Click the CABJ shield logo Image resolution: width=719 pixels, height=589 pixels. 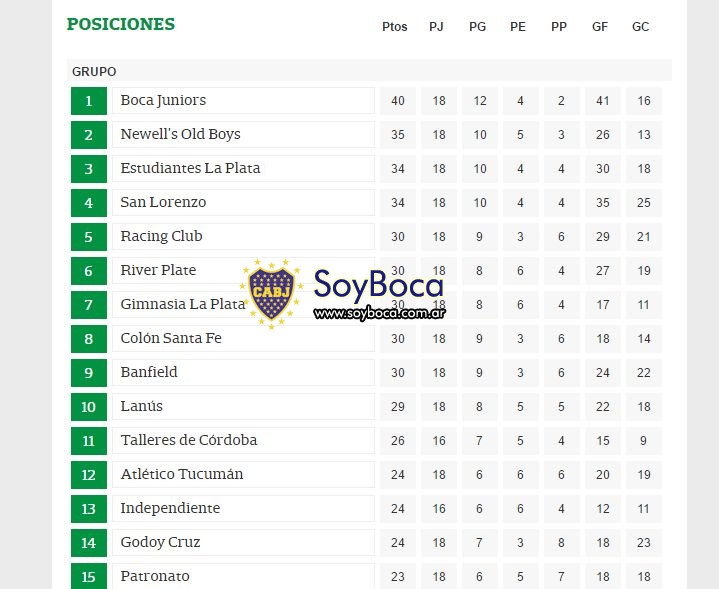tap(271, 294)
